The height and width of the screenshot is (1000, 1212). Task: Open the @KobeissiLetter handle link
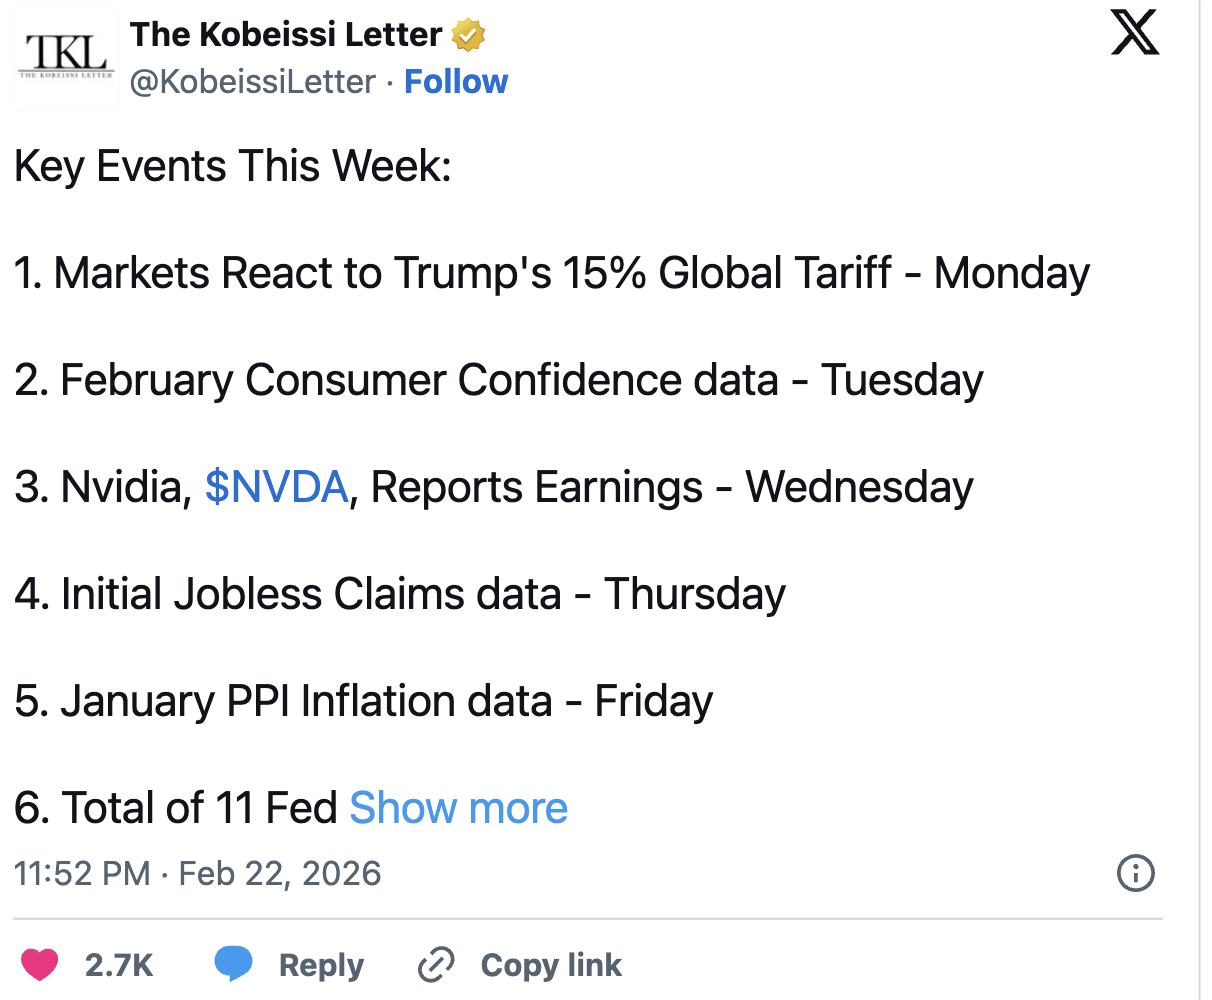click(x=253, y=82)
